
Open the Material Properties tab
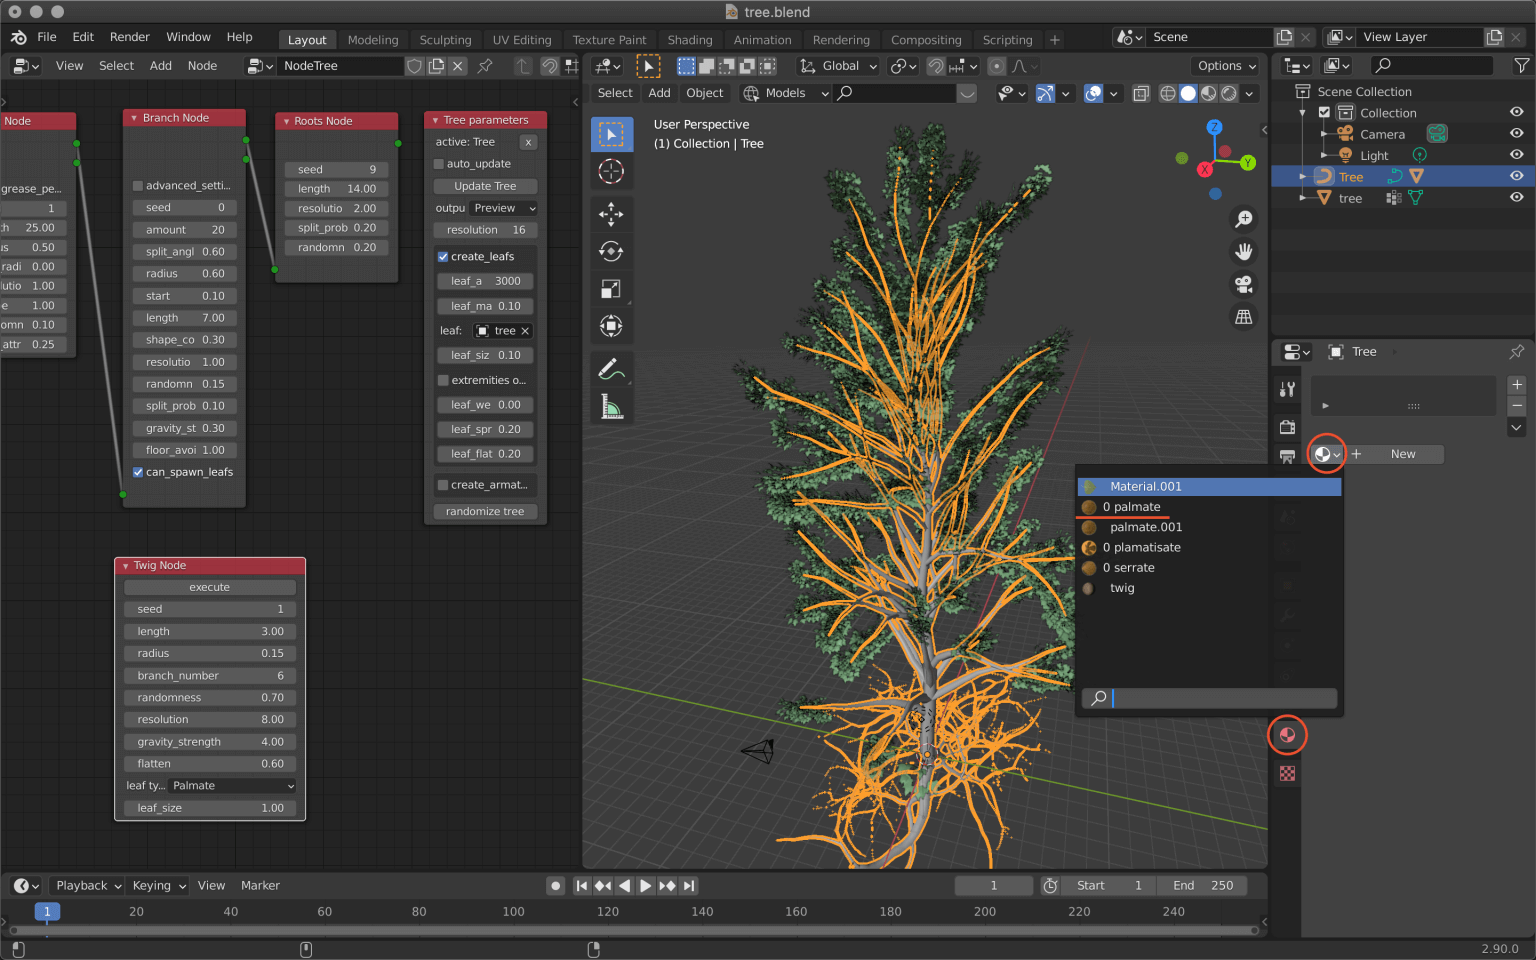click(x=1287, y=735)
